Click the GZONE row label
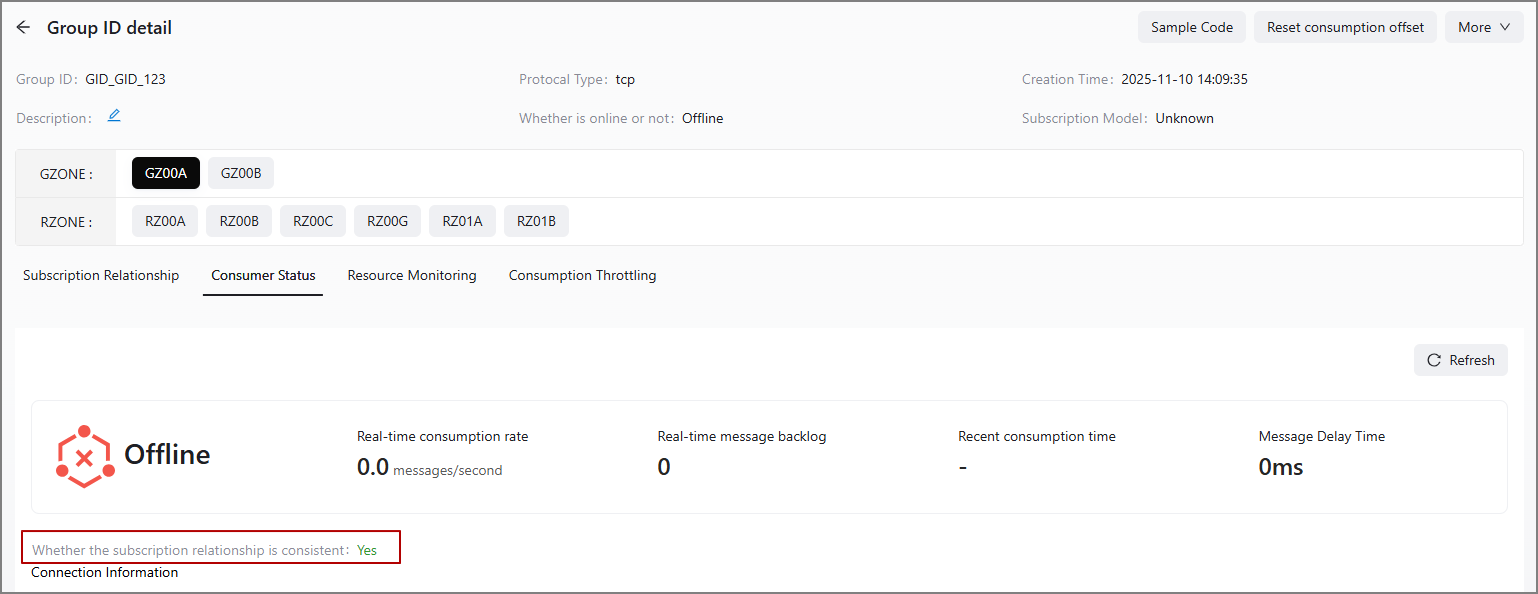Viewport: 1538px width, 594px height. [x=66, y=174]
